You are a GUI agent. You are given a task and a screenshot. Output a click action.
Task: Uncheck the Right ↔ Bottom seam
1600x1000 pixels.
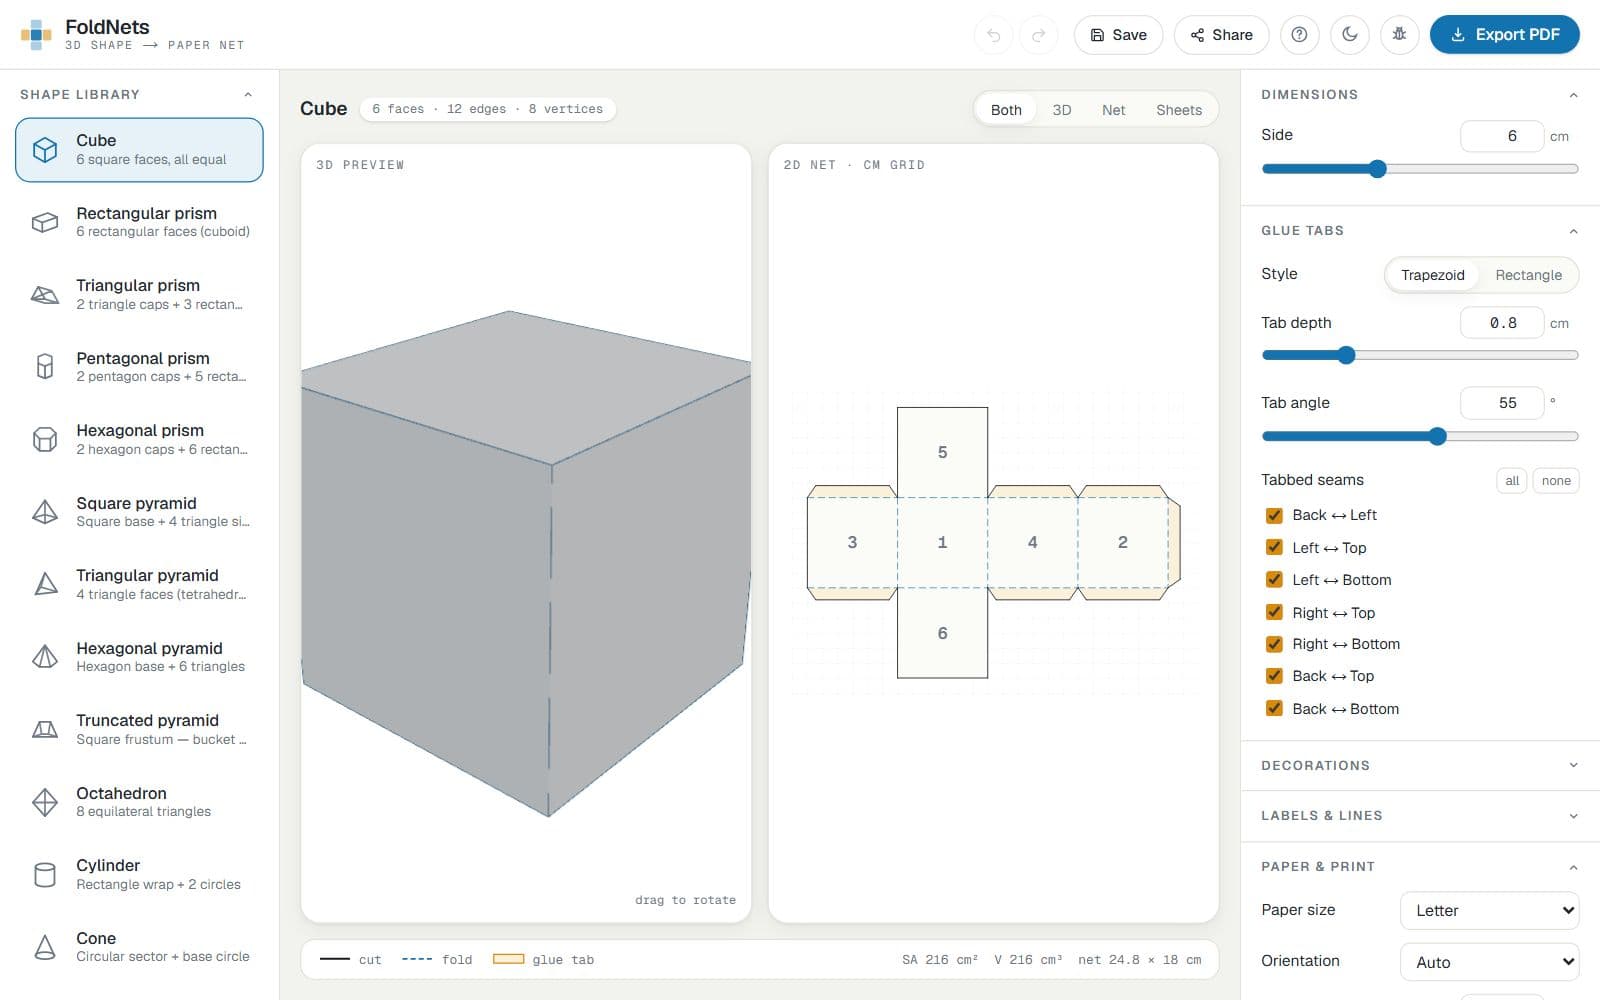[x=1274, y=644]
